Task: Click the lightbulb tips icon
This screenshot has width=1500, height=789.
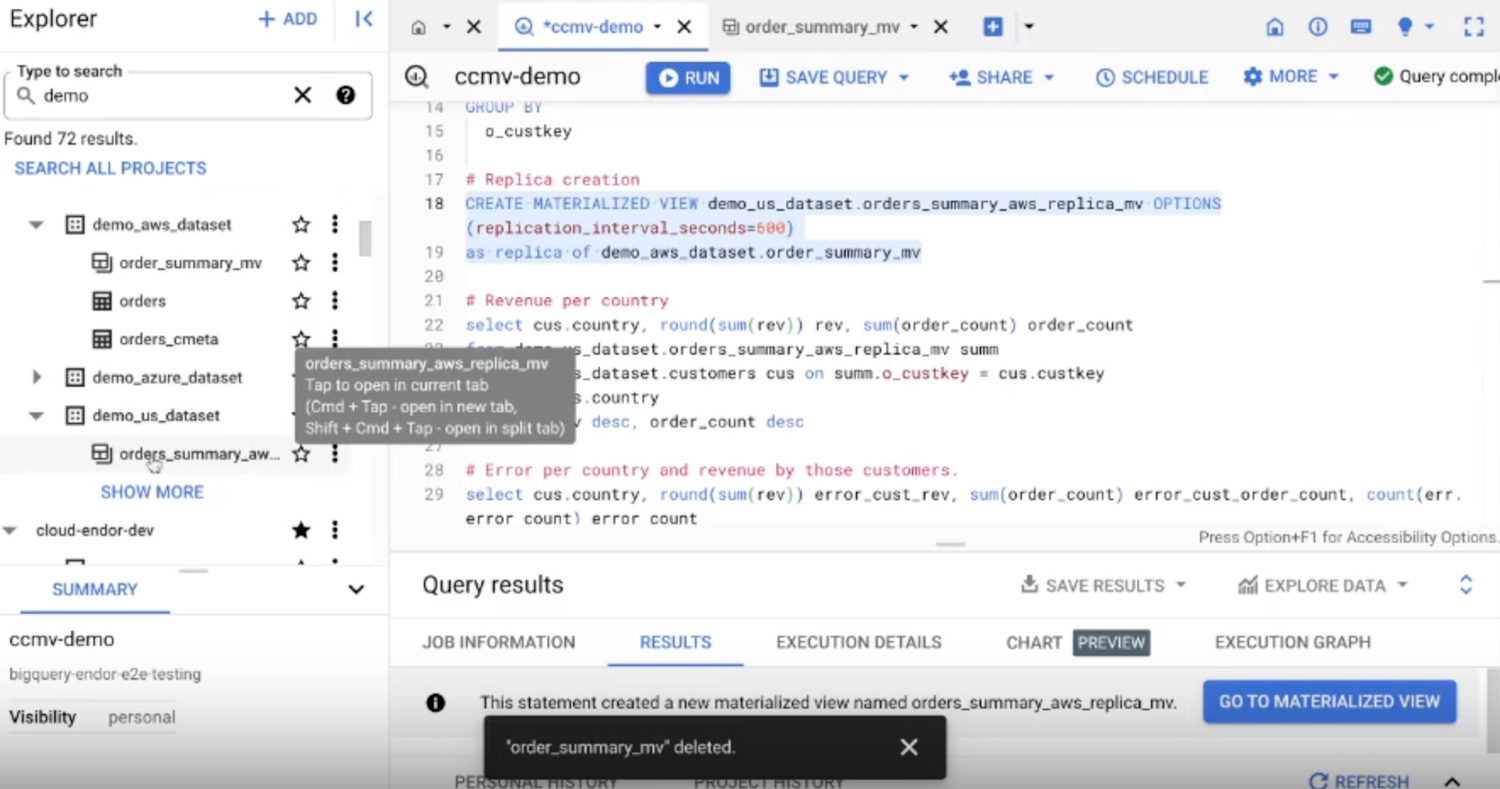Action: point(1406,27)
